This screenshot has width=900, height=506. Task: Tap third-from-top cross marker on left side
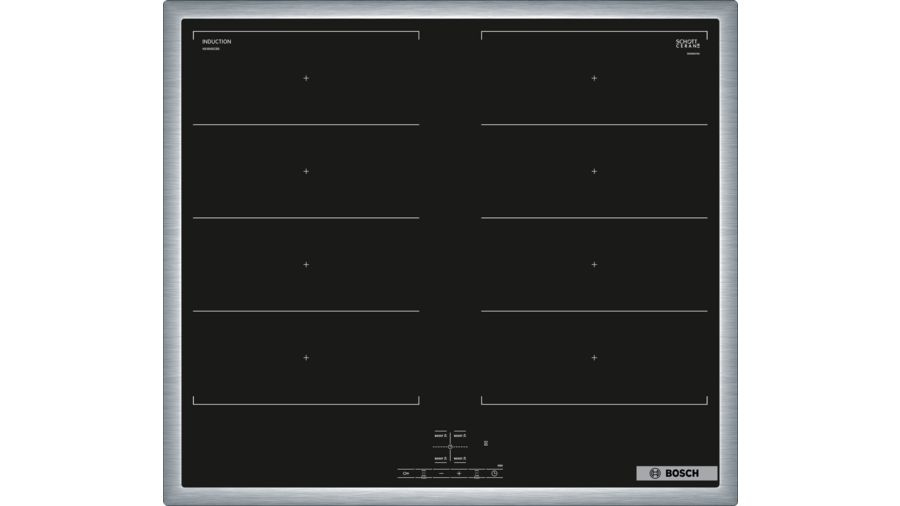click(306, 265)
